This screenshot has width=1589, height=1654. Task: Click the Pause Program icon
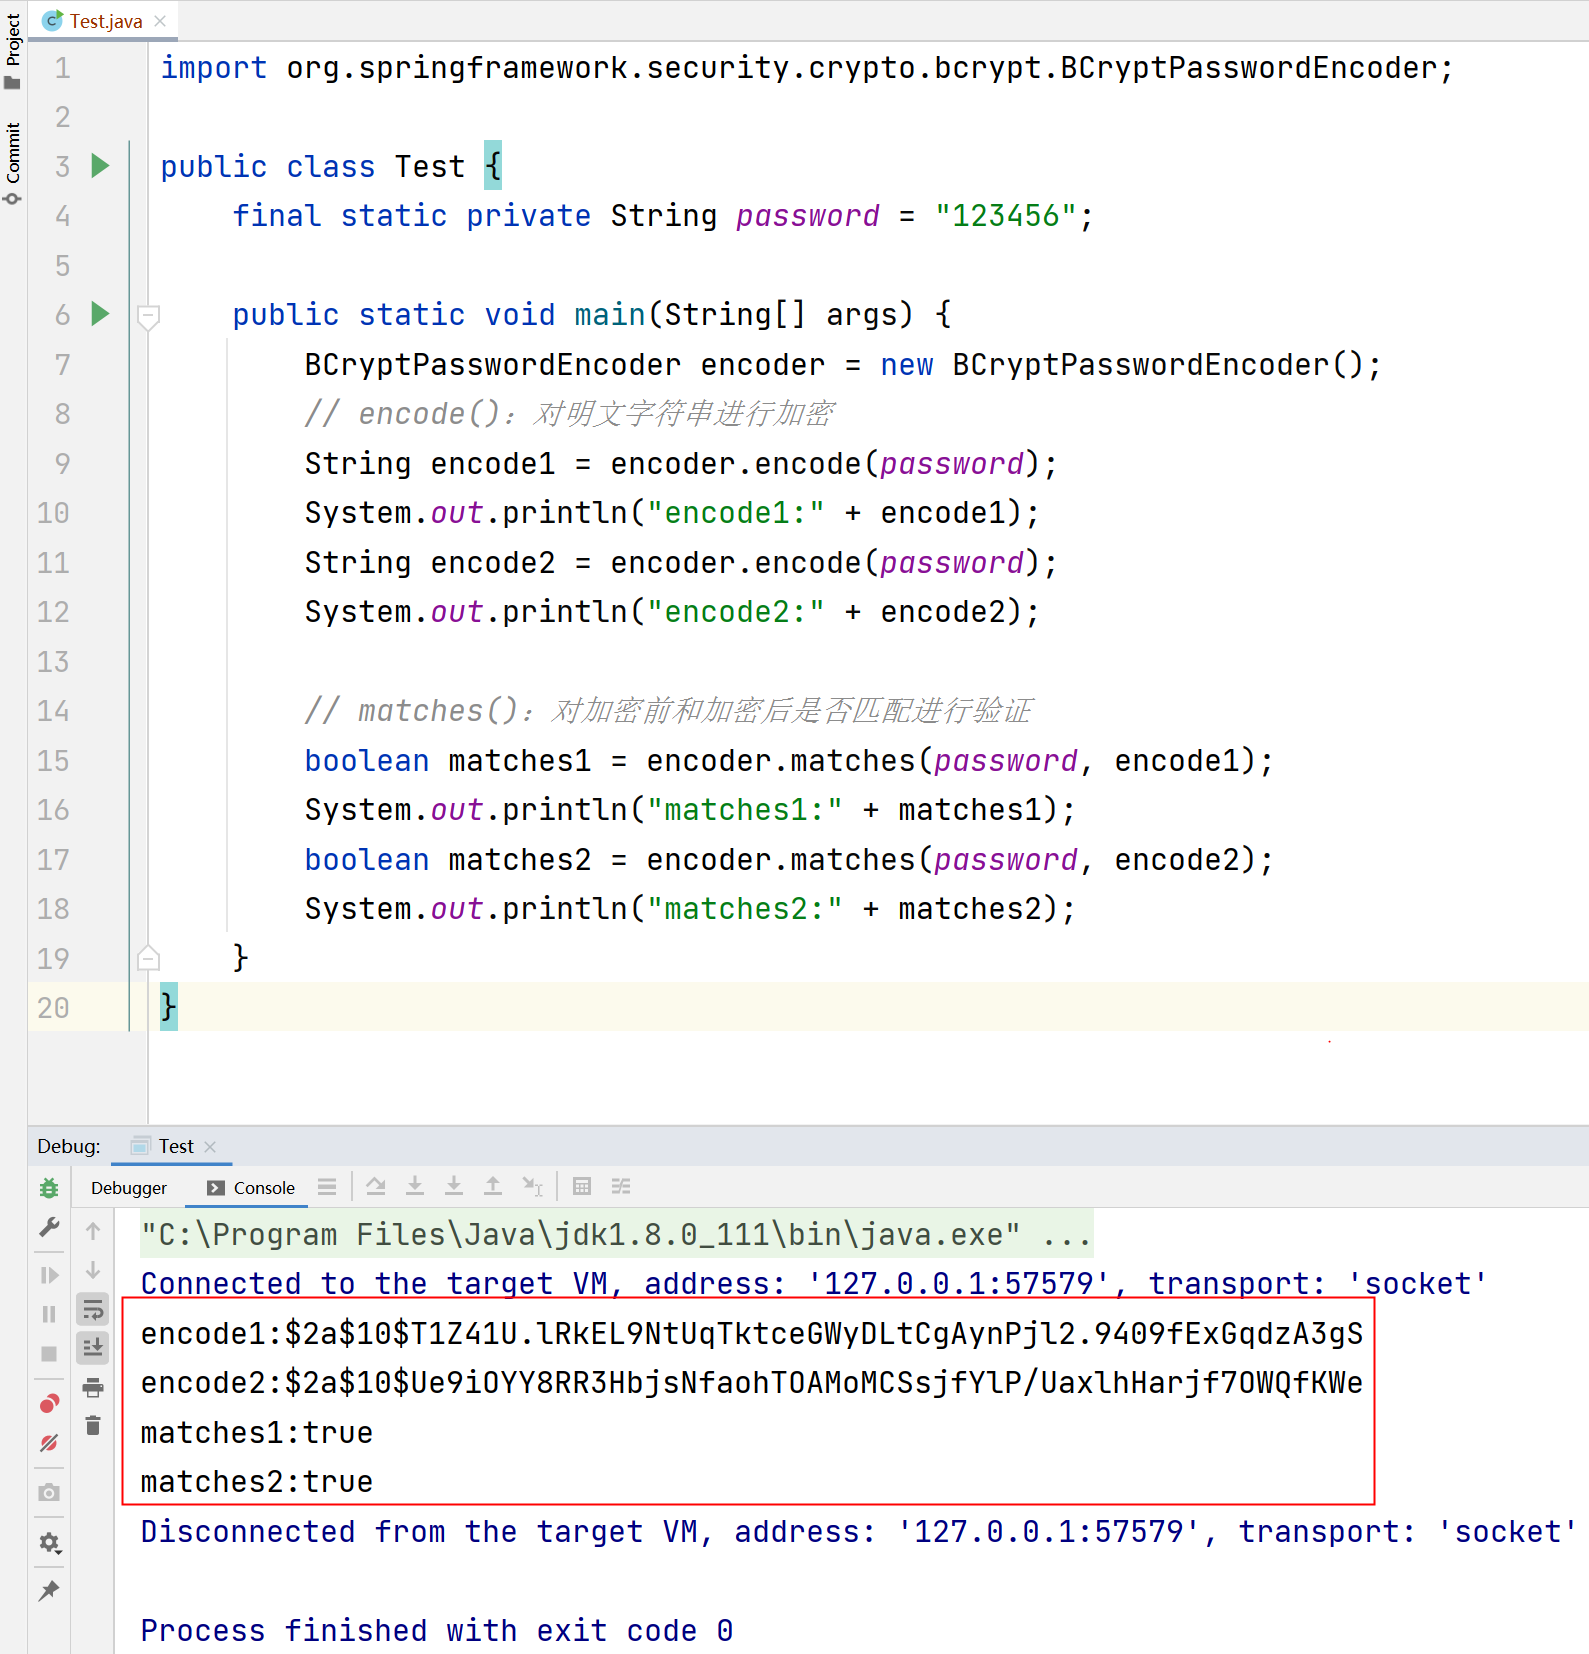[49, 1314]
